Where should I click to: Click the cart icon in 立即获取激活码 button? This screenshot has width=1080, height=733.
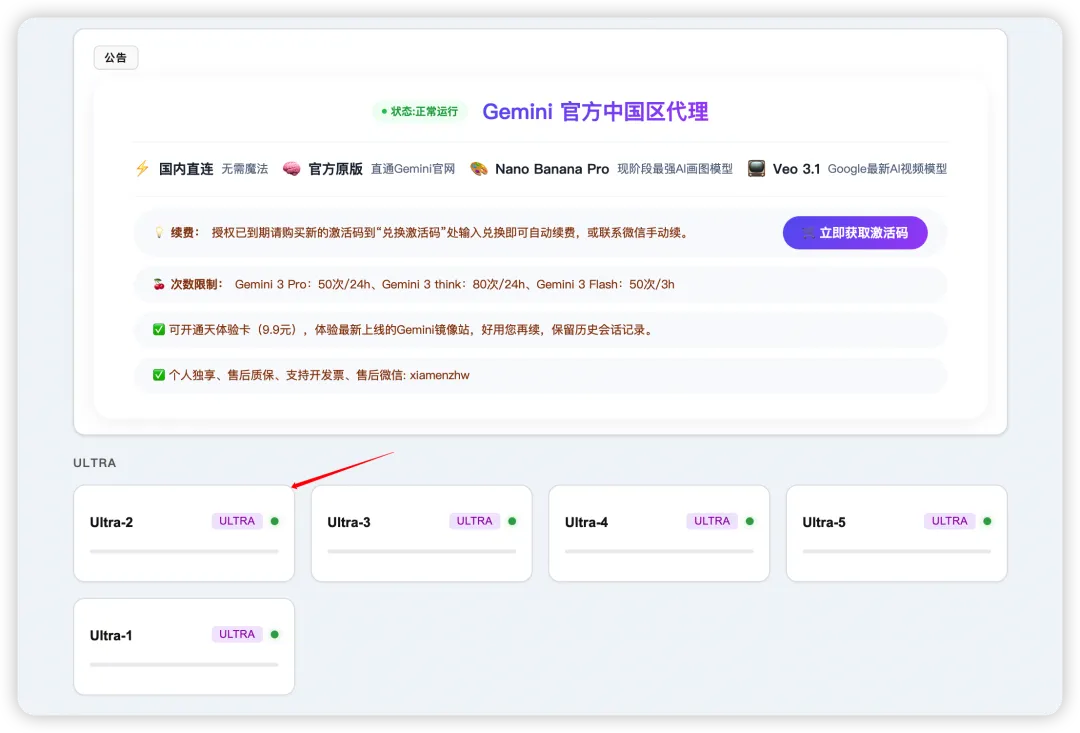pos(808,234)
